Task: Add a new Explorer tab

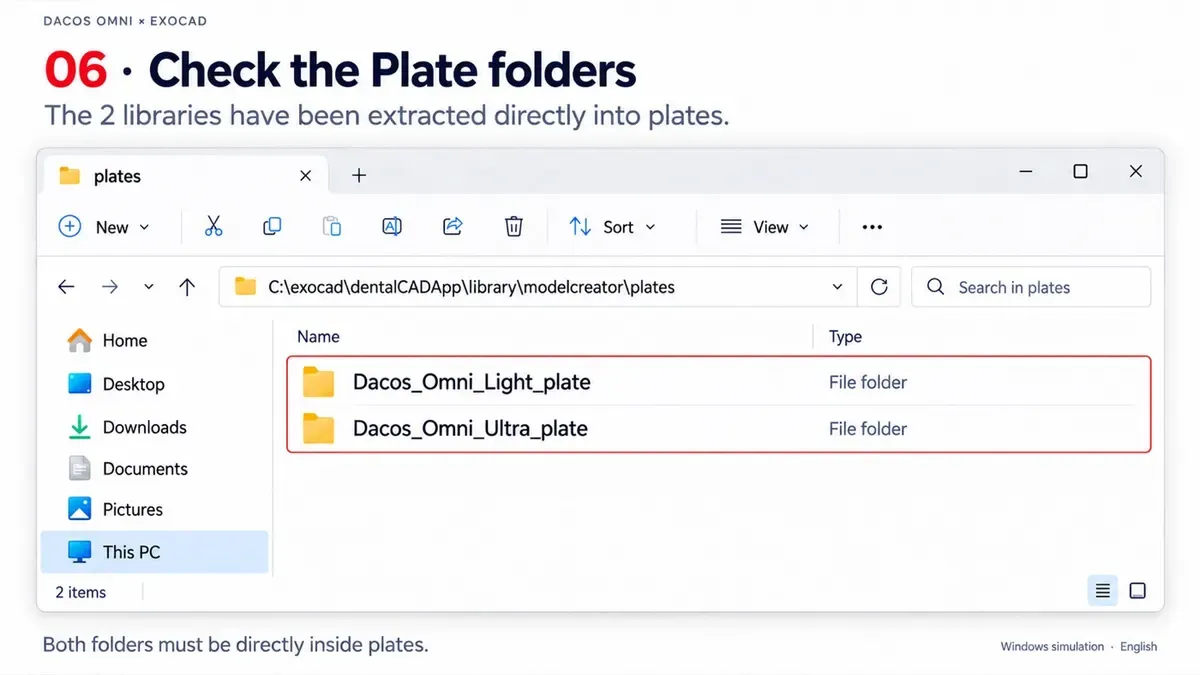Action: [x=359, y=176]
